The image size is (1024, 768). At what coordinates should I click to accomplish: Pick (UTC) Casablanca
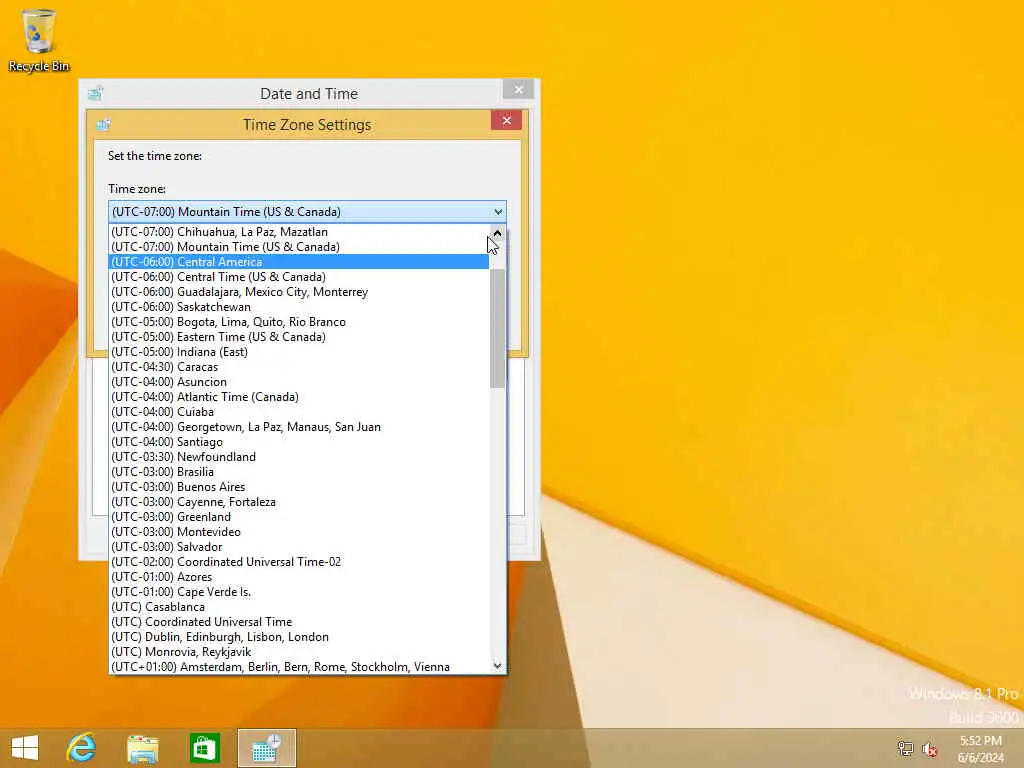tap(299, 607)
